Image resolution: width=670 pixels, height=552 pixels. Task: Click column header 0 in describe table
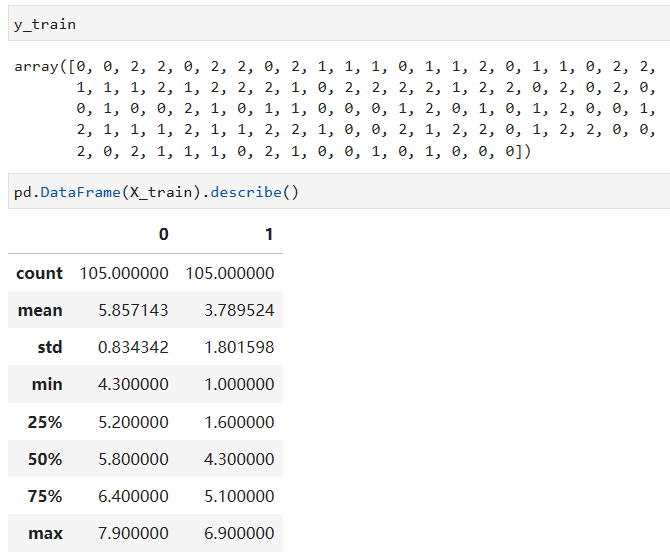(164, 234)
